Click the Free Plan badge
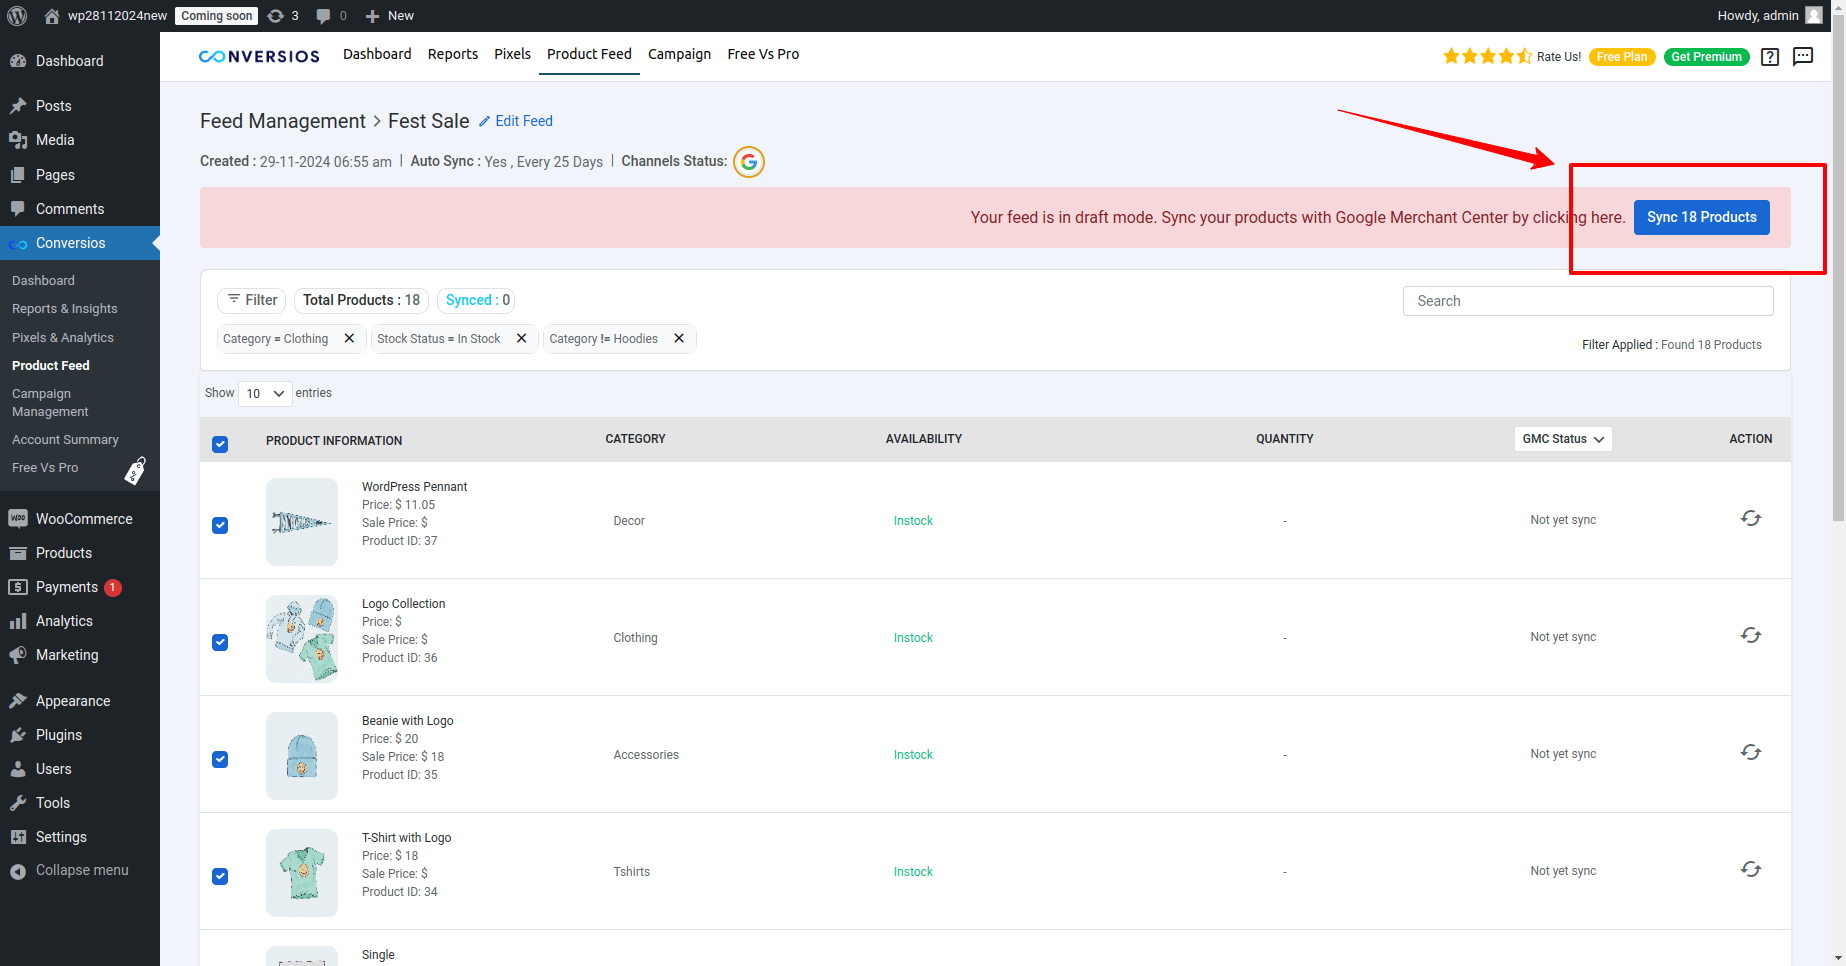The image size is (1846, 966). pyautogui.click(x=1622, y=57)
